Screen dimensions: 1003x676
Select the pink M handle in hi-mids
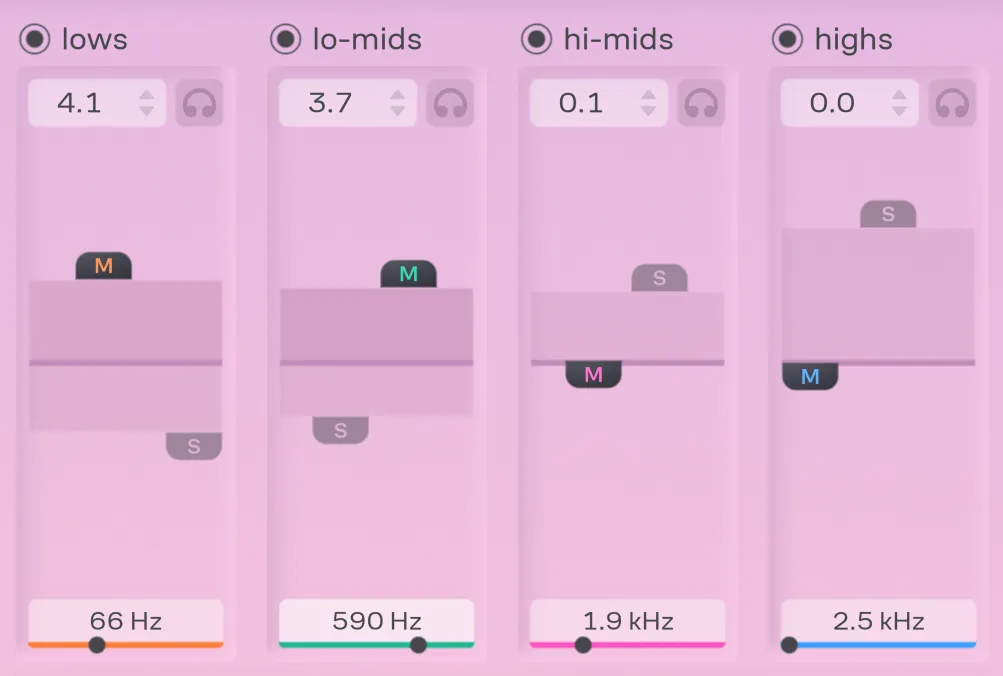[593, 374]
